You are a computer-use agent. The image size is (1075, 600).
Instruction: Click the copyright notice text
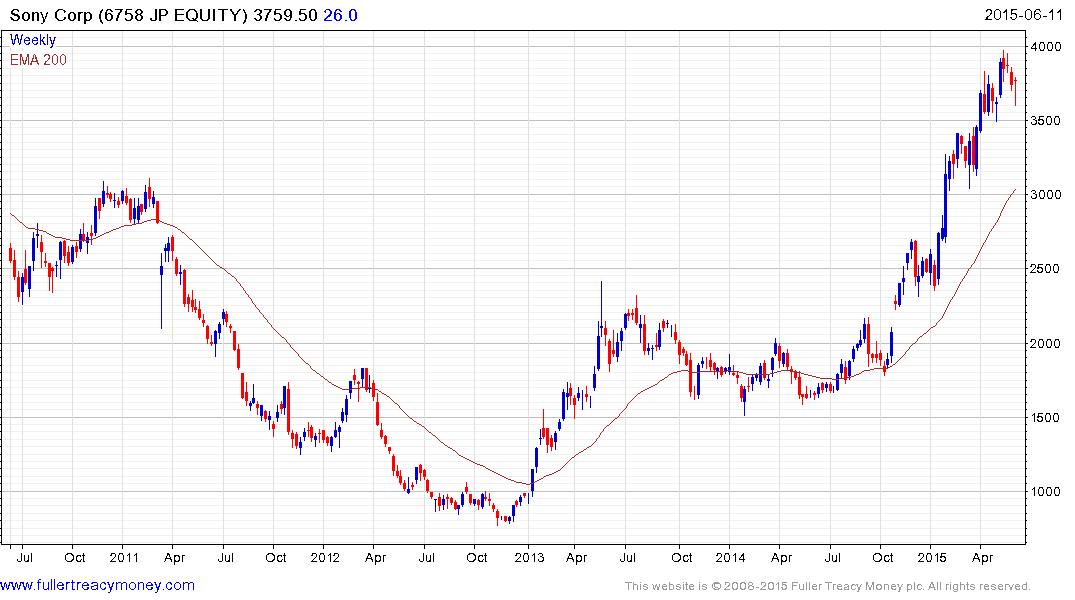tap(828, 586)
